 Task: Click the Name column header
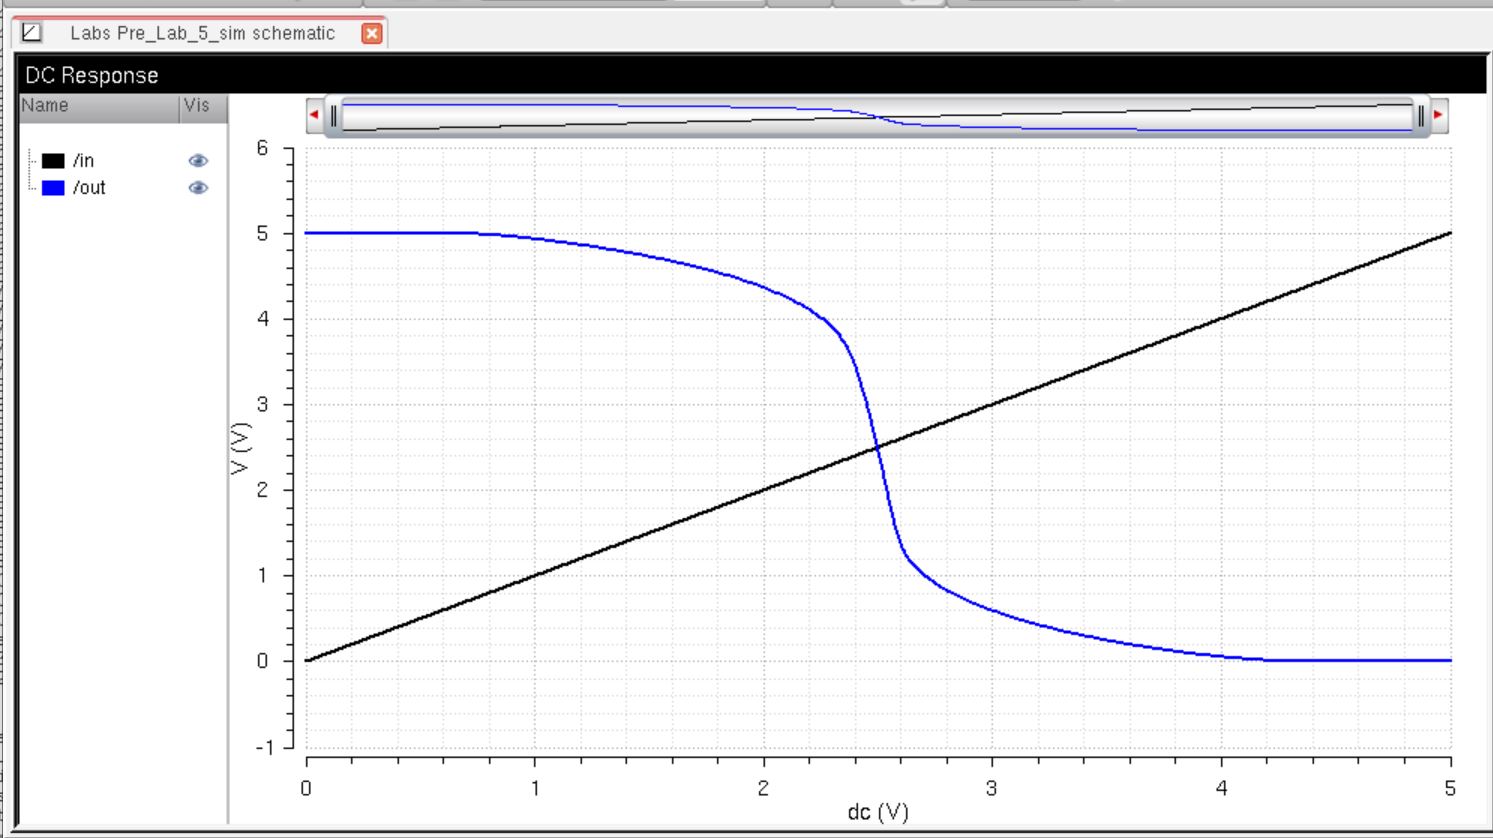pos(98,106)
